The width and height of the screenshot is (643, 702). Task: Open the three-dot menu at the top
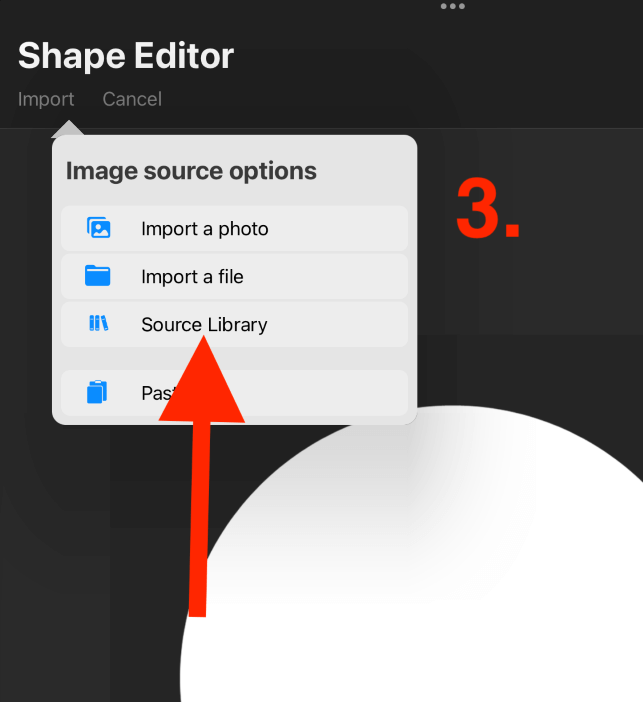click(x=453, y=6)
